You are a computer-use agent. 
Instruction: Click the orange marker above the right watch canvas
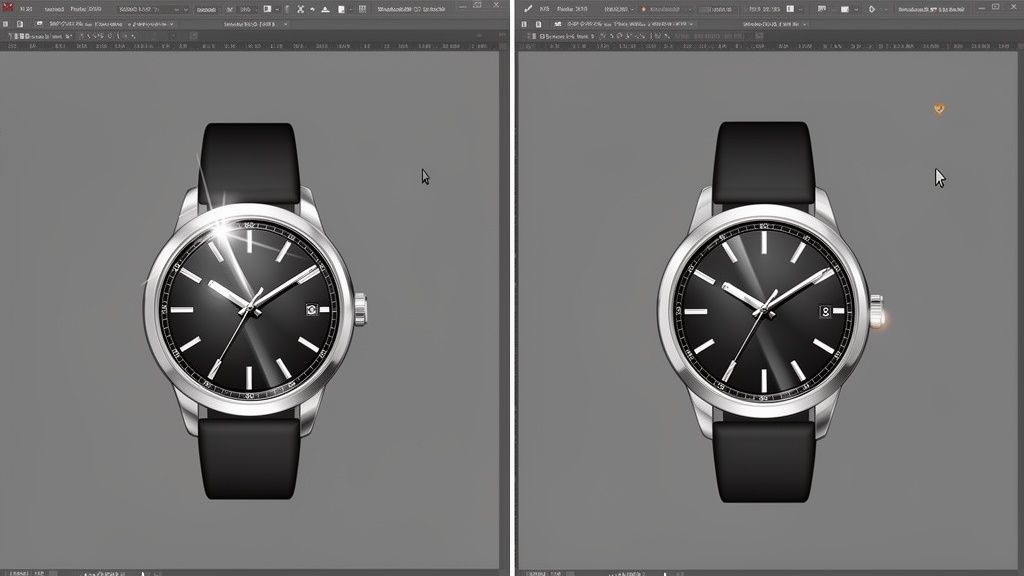[x=938, y=107]
